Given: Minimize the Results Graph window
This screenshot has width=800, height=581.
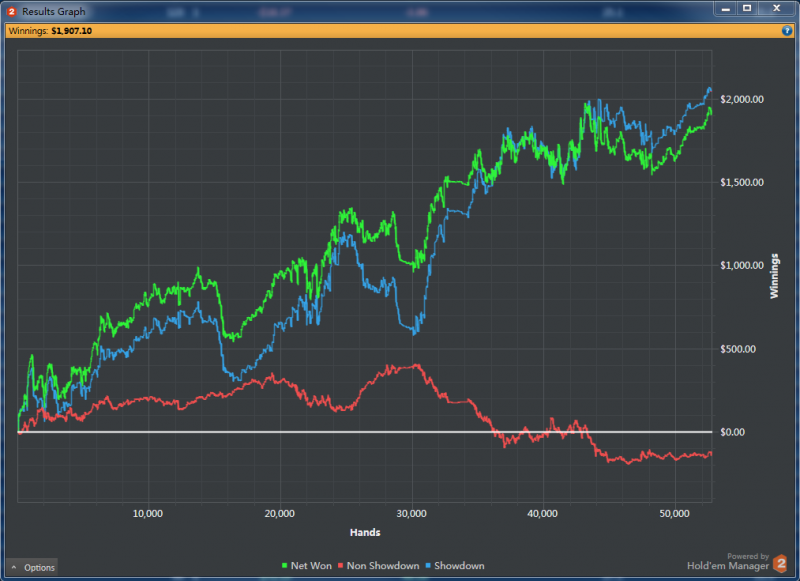Looking at the screenshot, I should point(727,8).
